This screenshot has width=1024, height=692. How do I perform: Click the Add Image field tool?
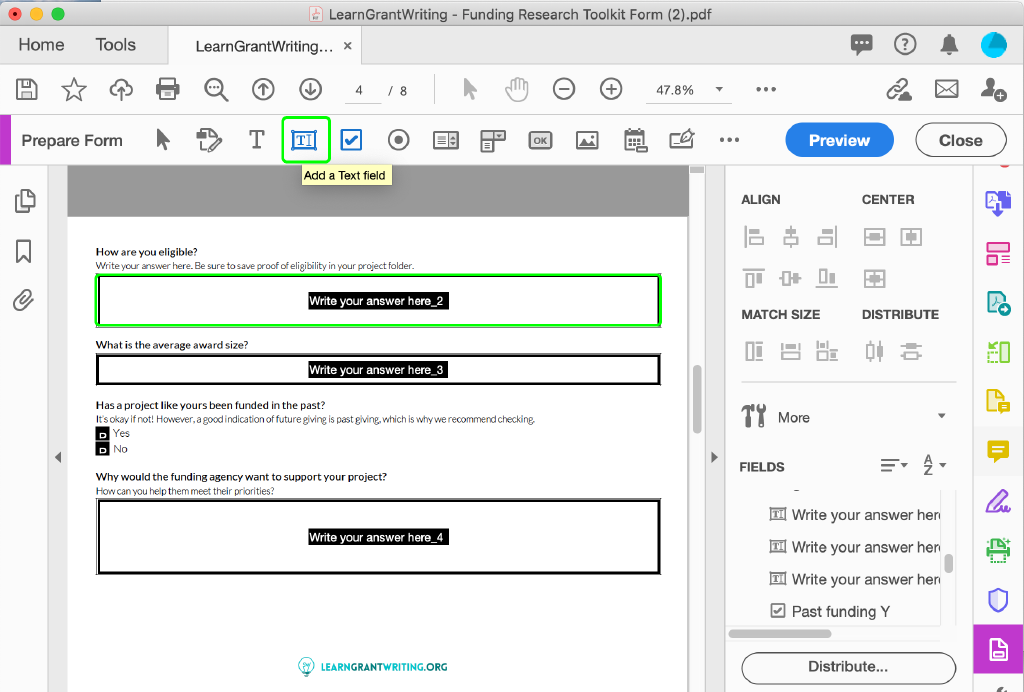587,140
